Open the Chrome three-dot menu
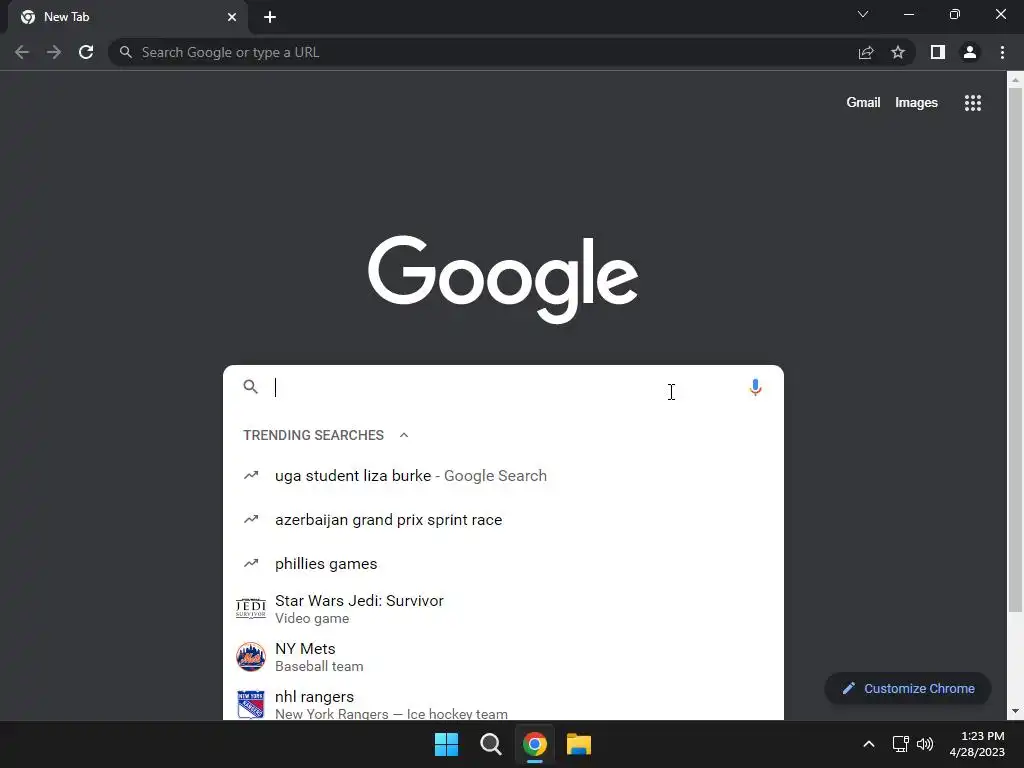Screen dimensions: 1024x768 pyautogui.click(x=1002, y=52)
